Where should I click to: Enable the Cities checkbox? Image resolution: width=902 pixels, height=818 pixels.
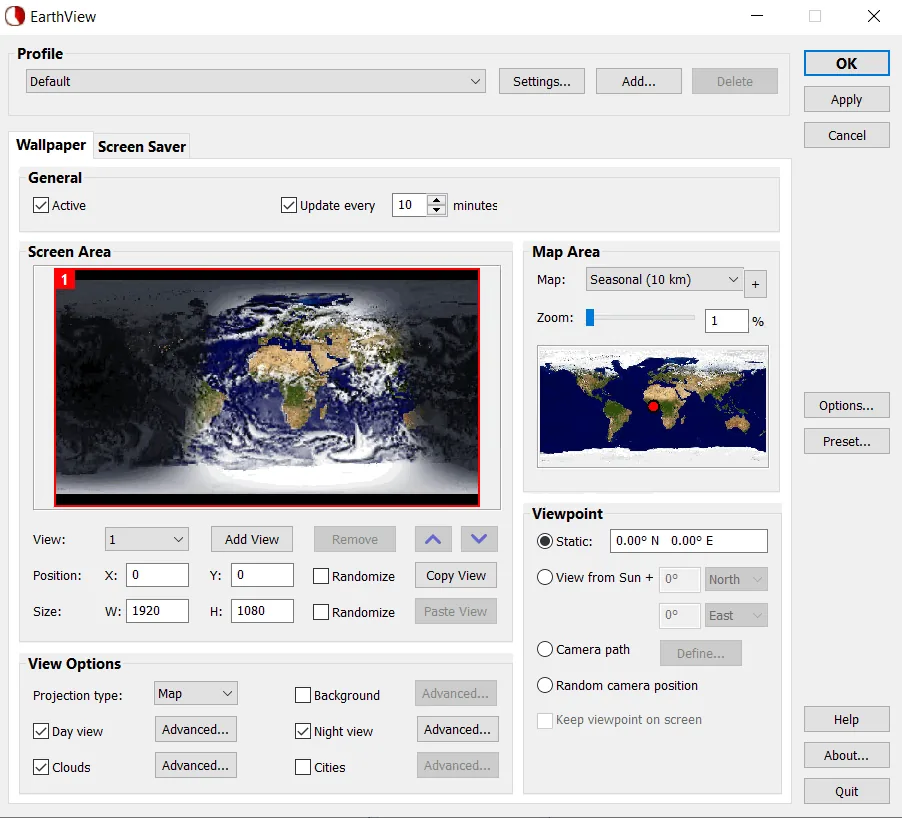[303, 767]
